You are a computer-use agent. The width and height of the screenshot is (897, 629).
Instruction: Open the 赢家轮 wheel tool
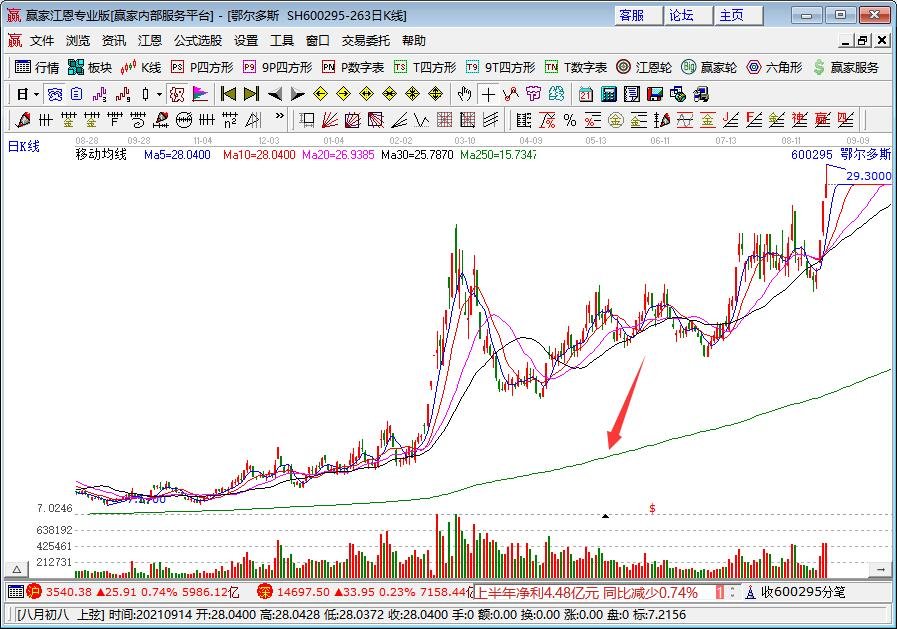(709, 67)
